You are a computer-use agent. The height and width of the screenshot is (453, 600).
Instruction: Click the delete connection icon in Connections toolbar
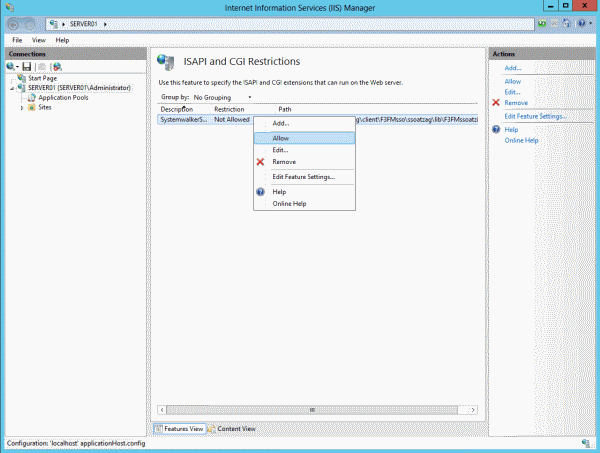(57, 67)
